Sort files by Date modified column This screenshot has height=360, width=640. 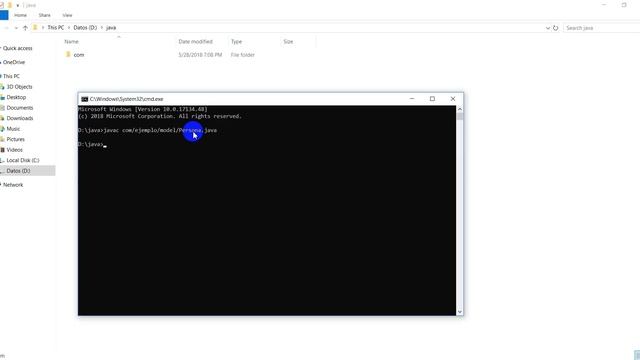[x=196, y=42]
